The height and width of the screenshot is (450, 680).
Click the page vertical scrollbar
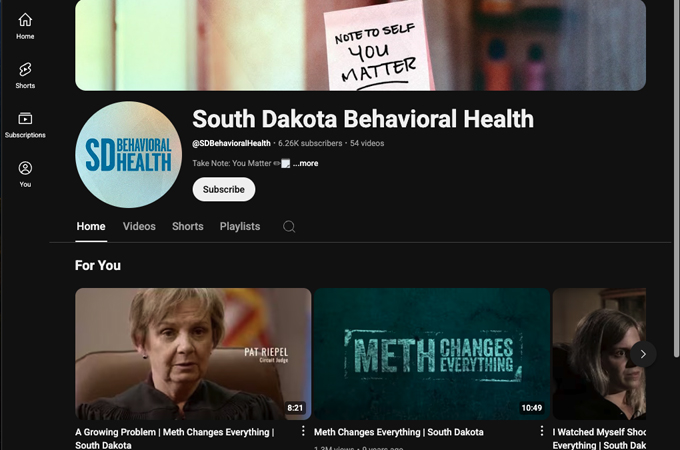676,179
